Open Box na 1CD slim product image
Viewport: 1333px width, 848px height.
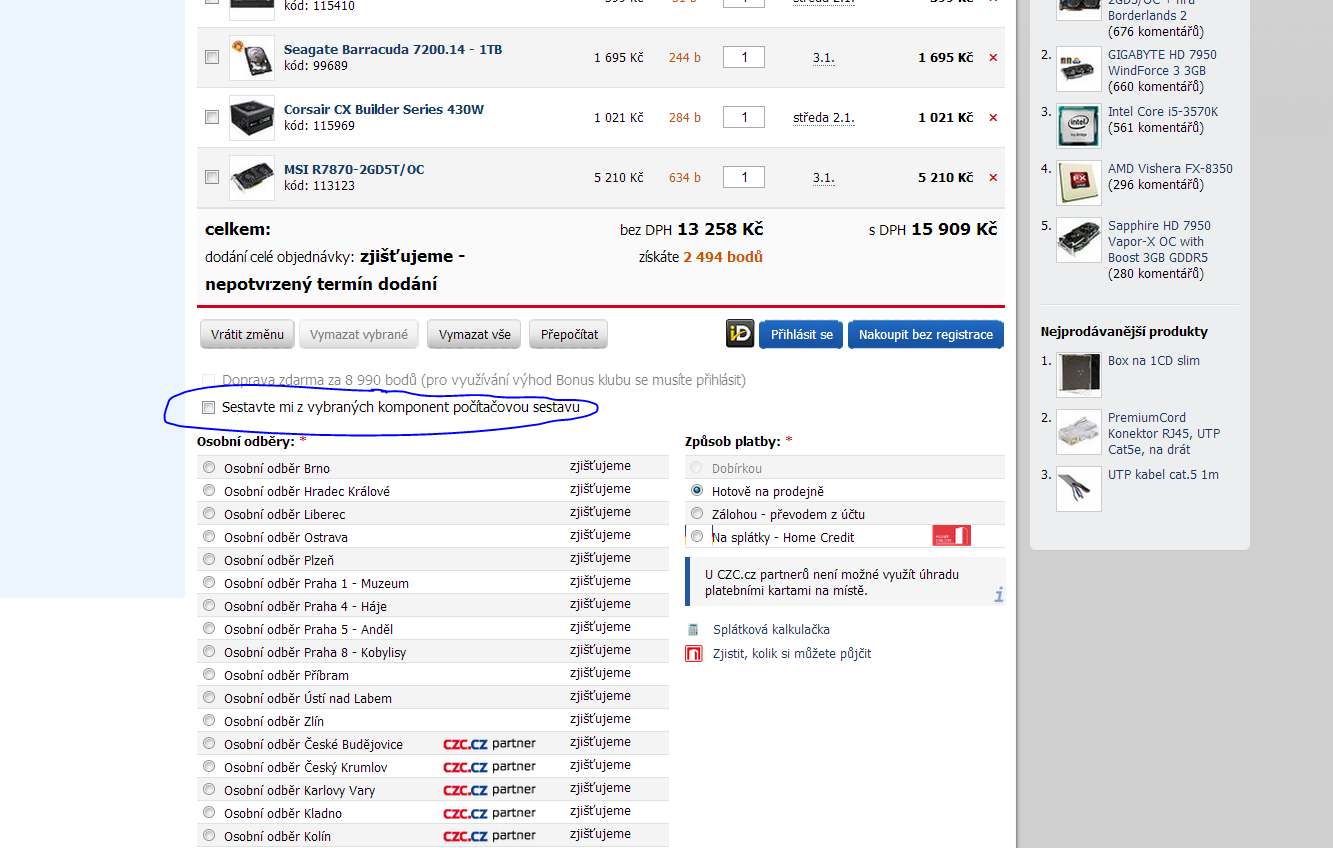[1079, 375]
